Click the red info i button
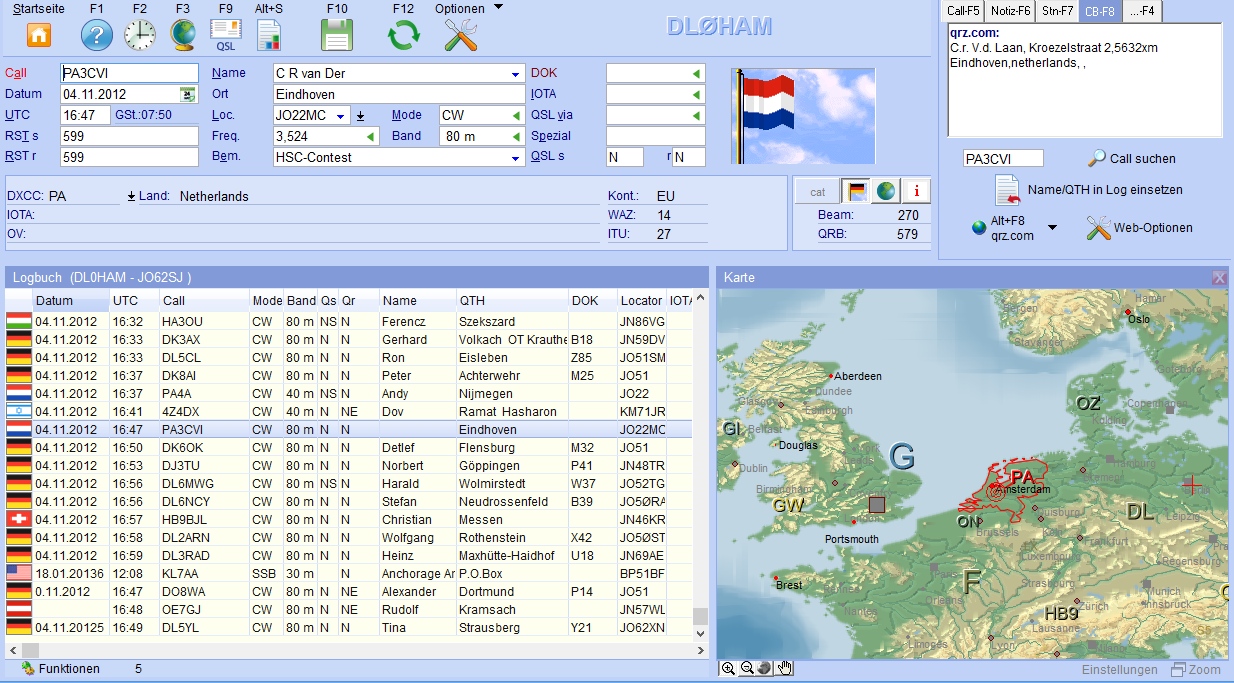 point(916,191)
